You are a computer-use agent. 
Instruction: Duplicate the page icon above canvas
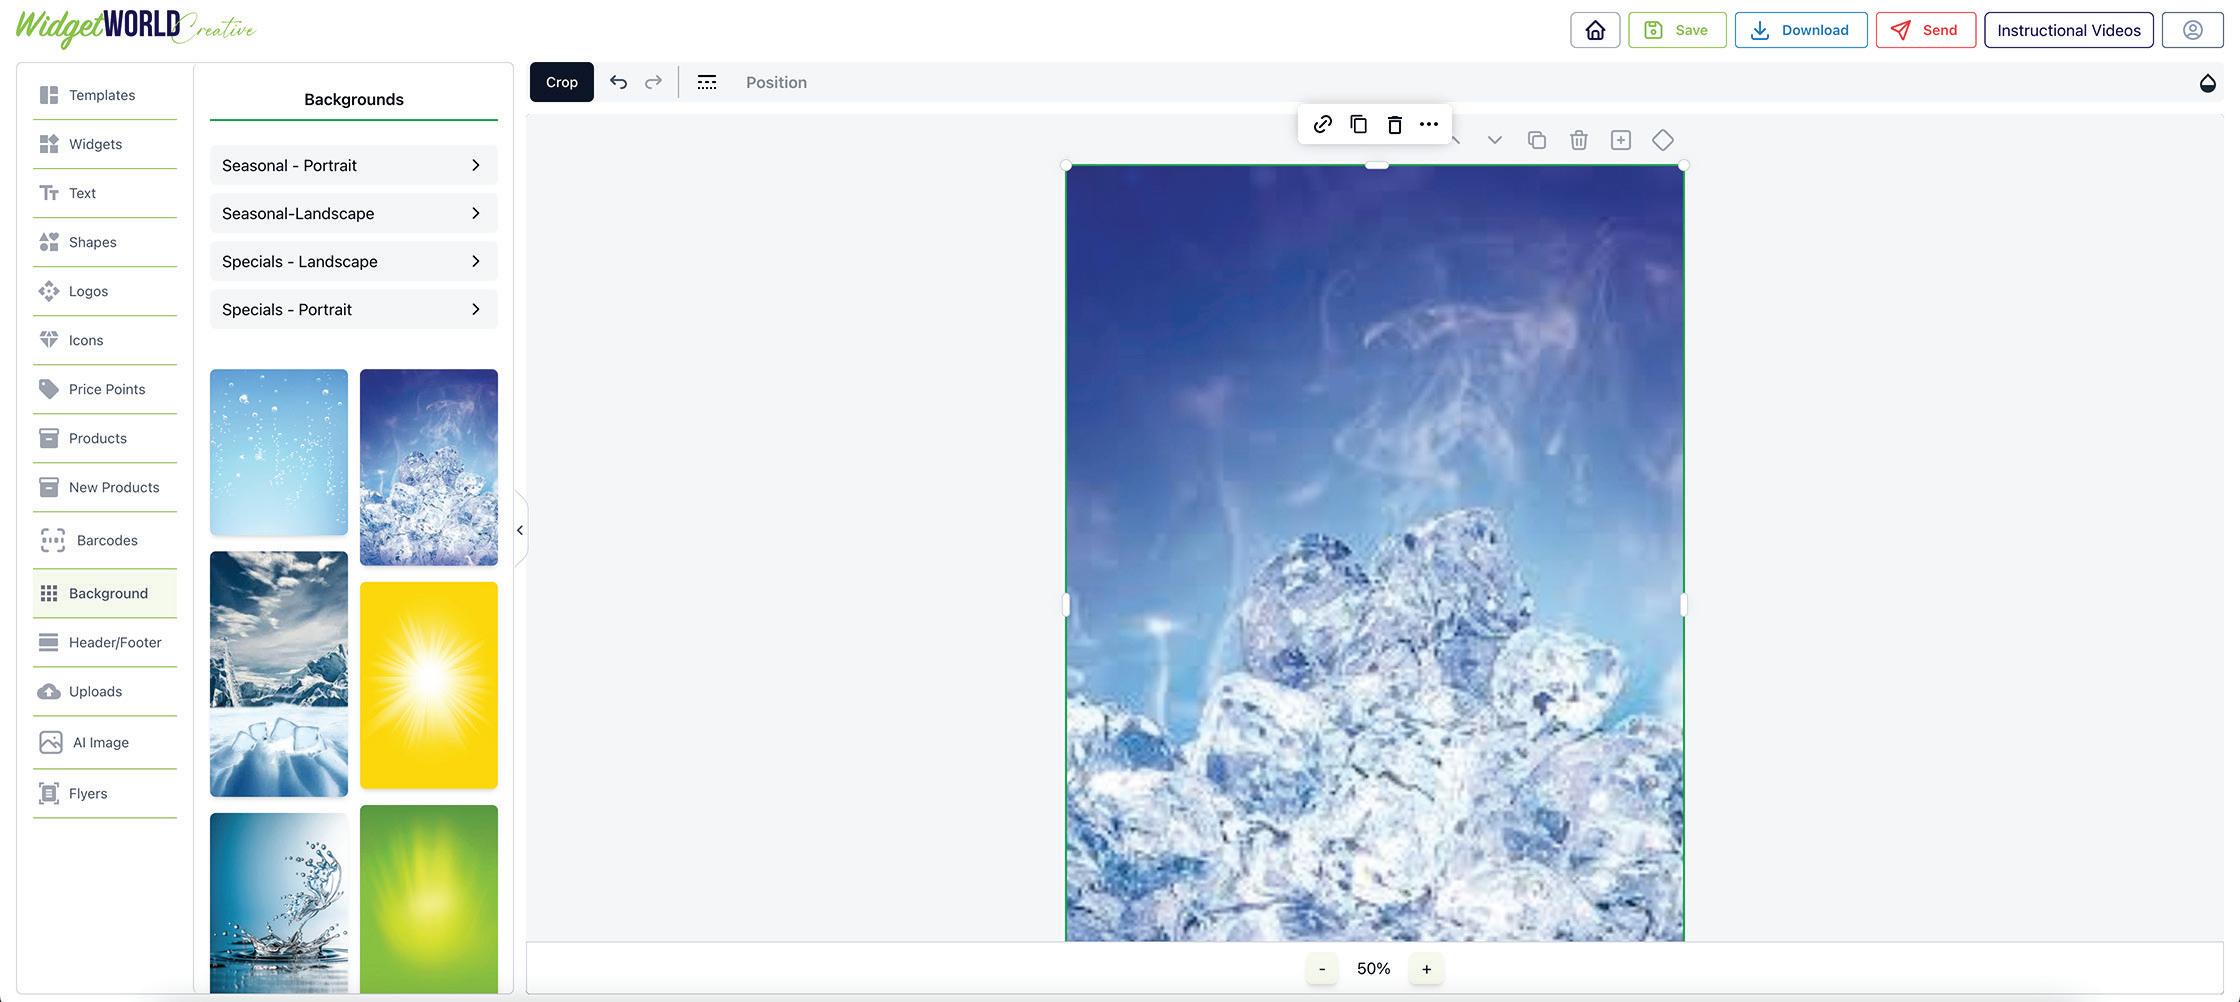click(1537, 140)
